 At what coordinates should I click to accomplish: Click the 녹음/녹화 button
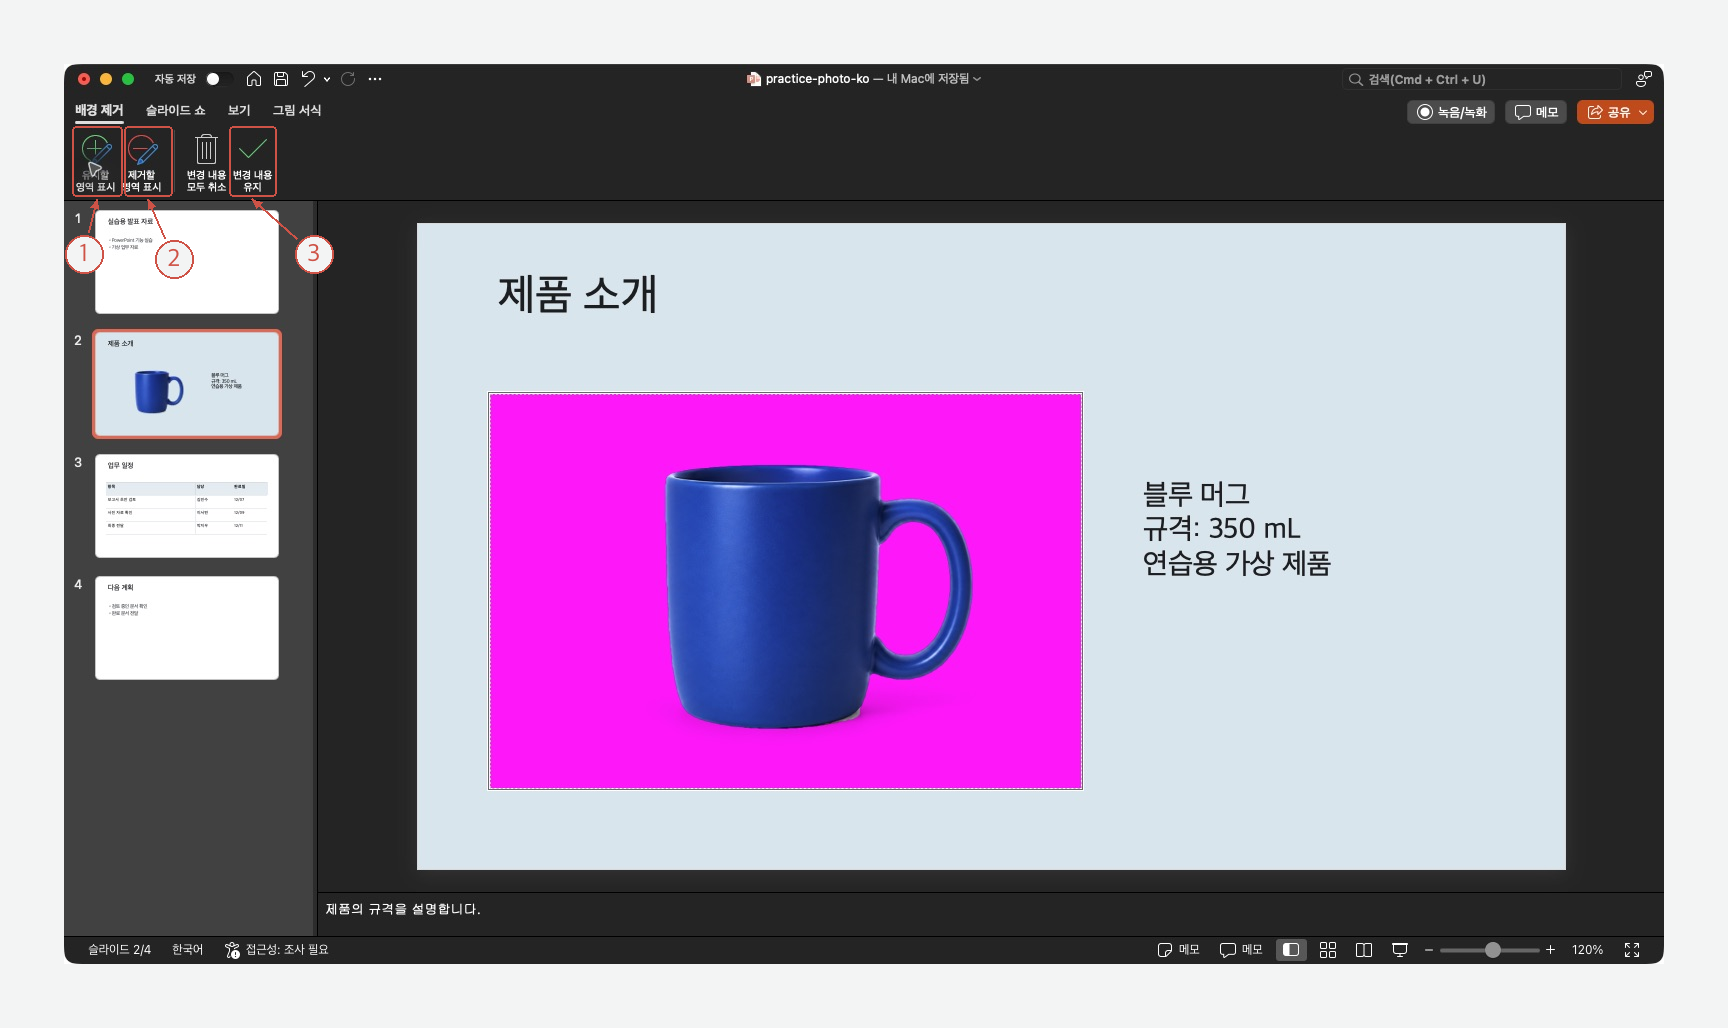coord(1451,112)
